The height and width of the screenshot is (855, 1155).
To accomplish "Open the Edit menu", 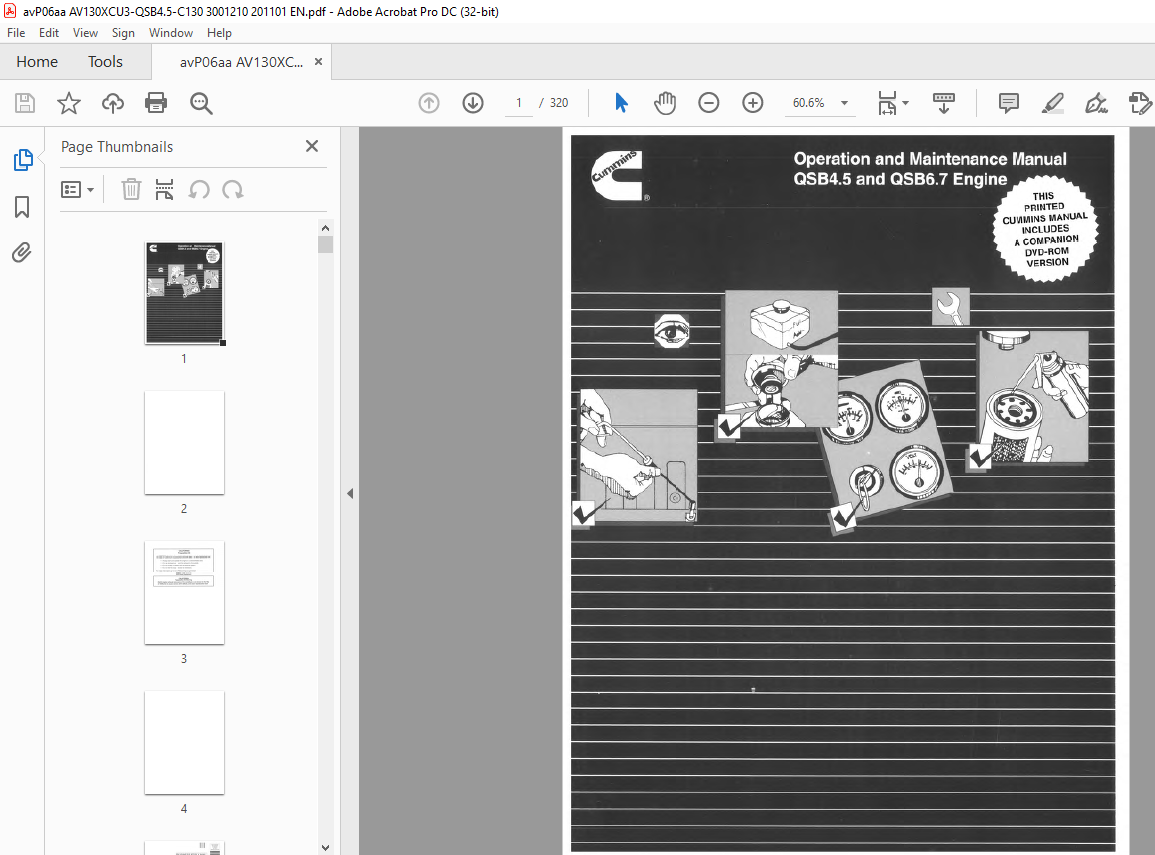I will point(49,33).
